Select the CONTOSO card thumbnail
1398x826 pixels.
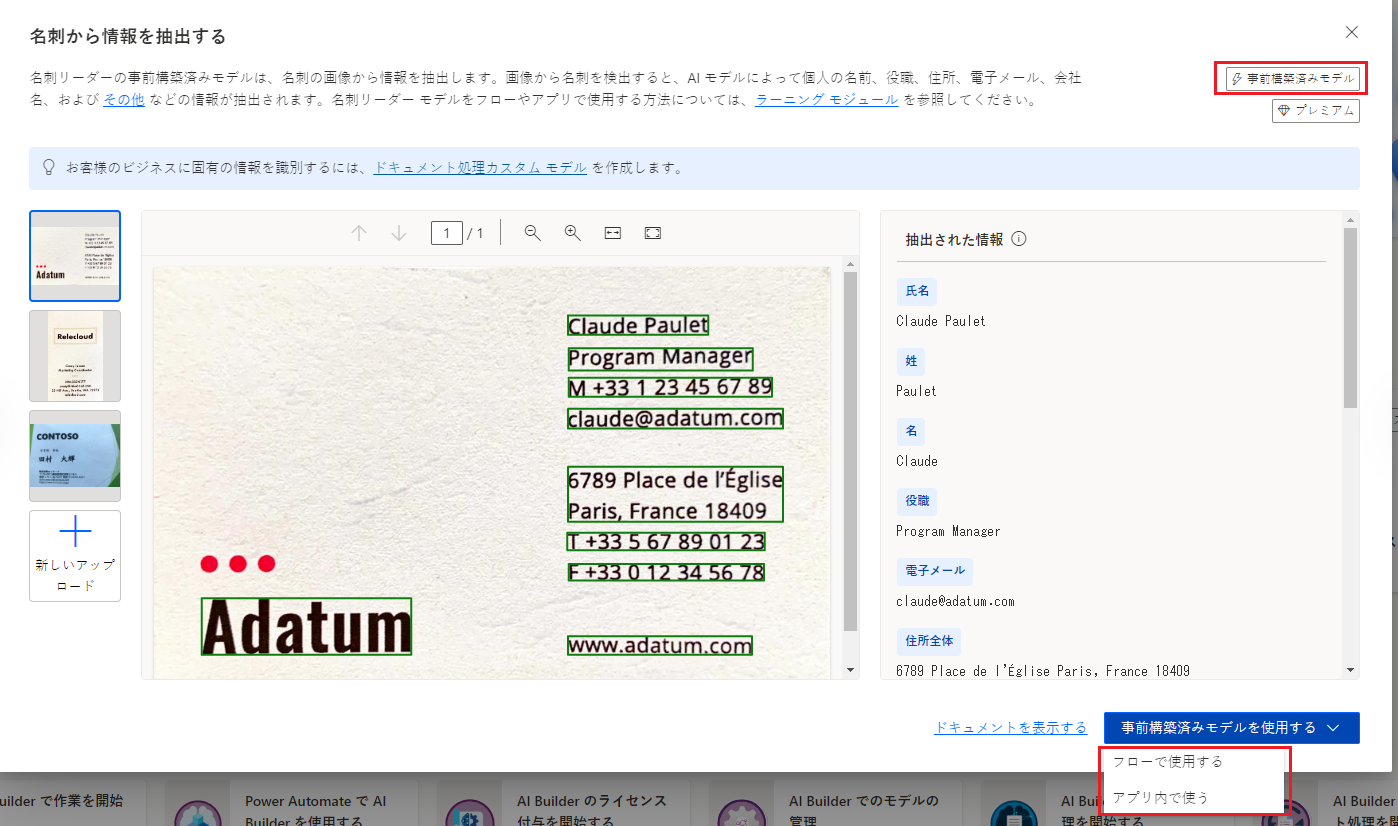(x=75, y=456)
